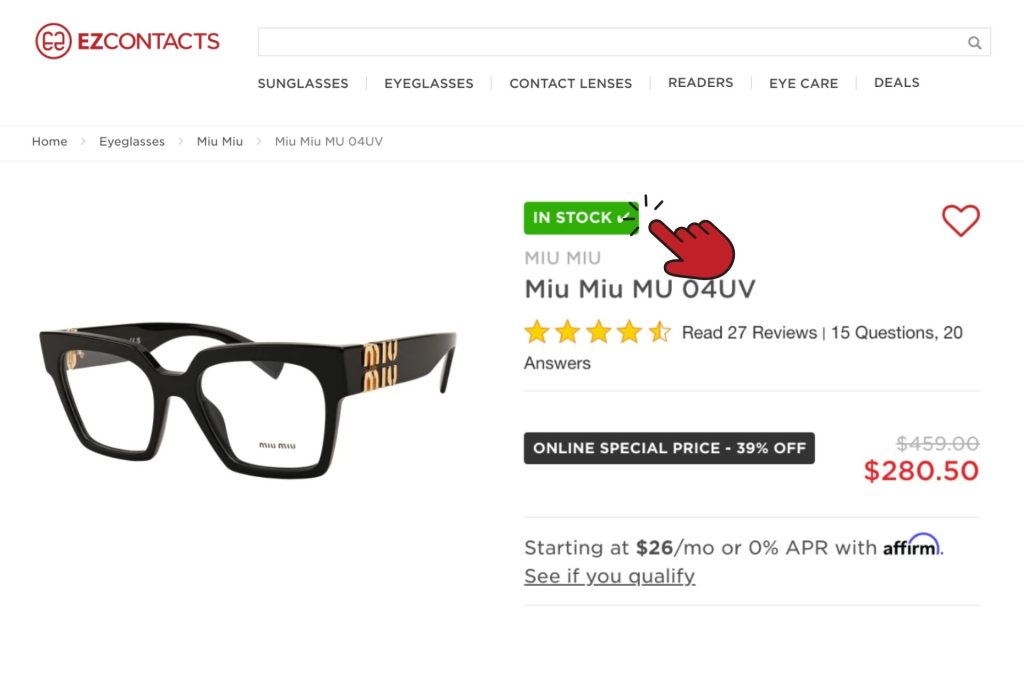Select the half-filled fifth star
Image resolution: width=1024 pixels, height=683 pixels.
point(660,331)
